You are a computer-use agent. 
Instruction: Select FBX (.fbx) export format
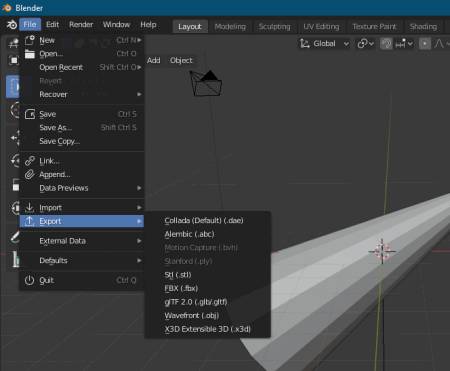181,288
